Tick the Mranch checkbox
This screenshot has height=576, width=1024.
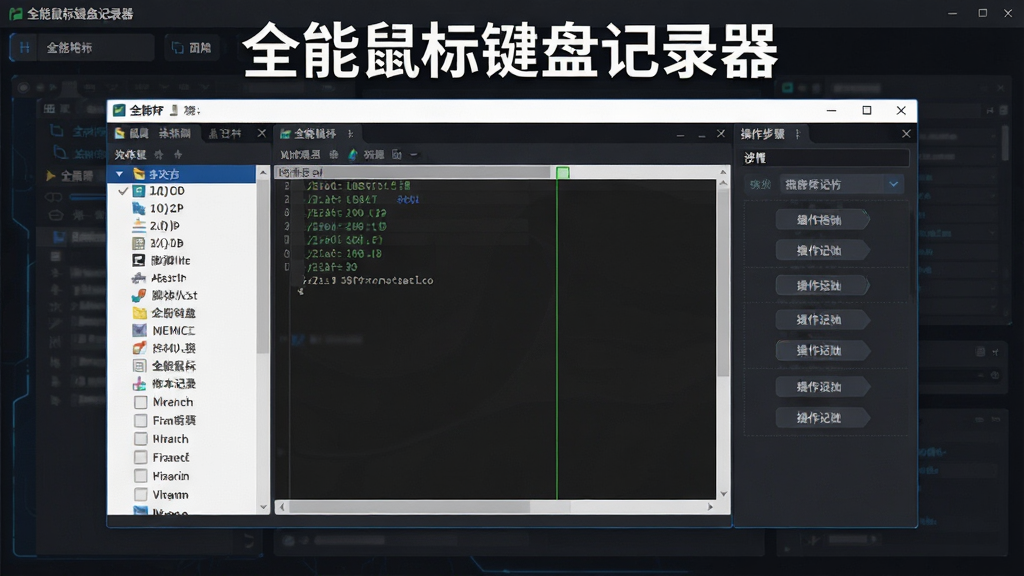coord(140,402)
